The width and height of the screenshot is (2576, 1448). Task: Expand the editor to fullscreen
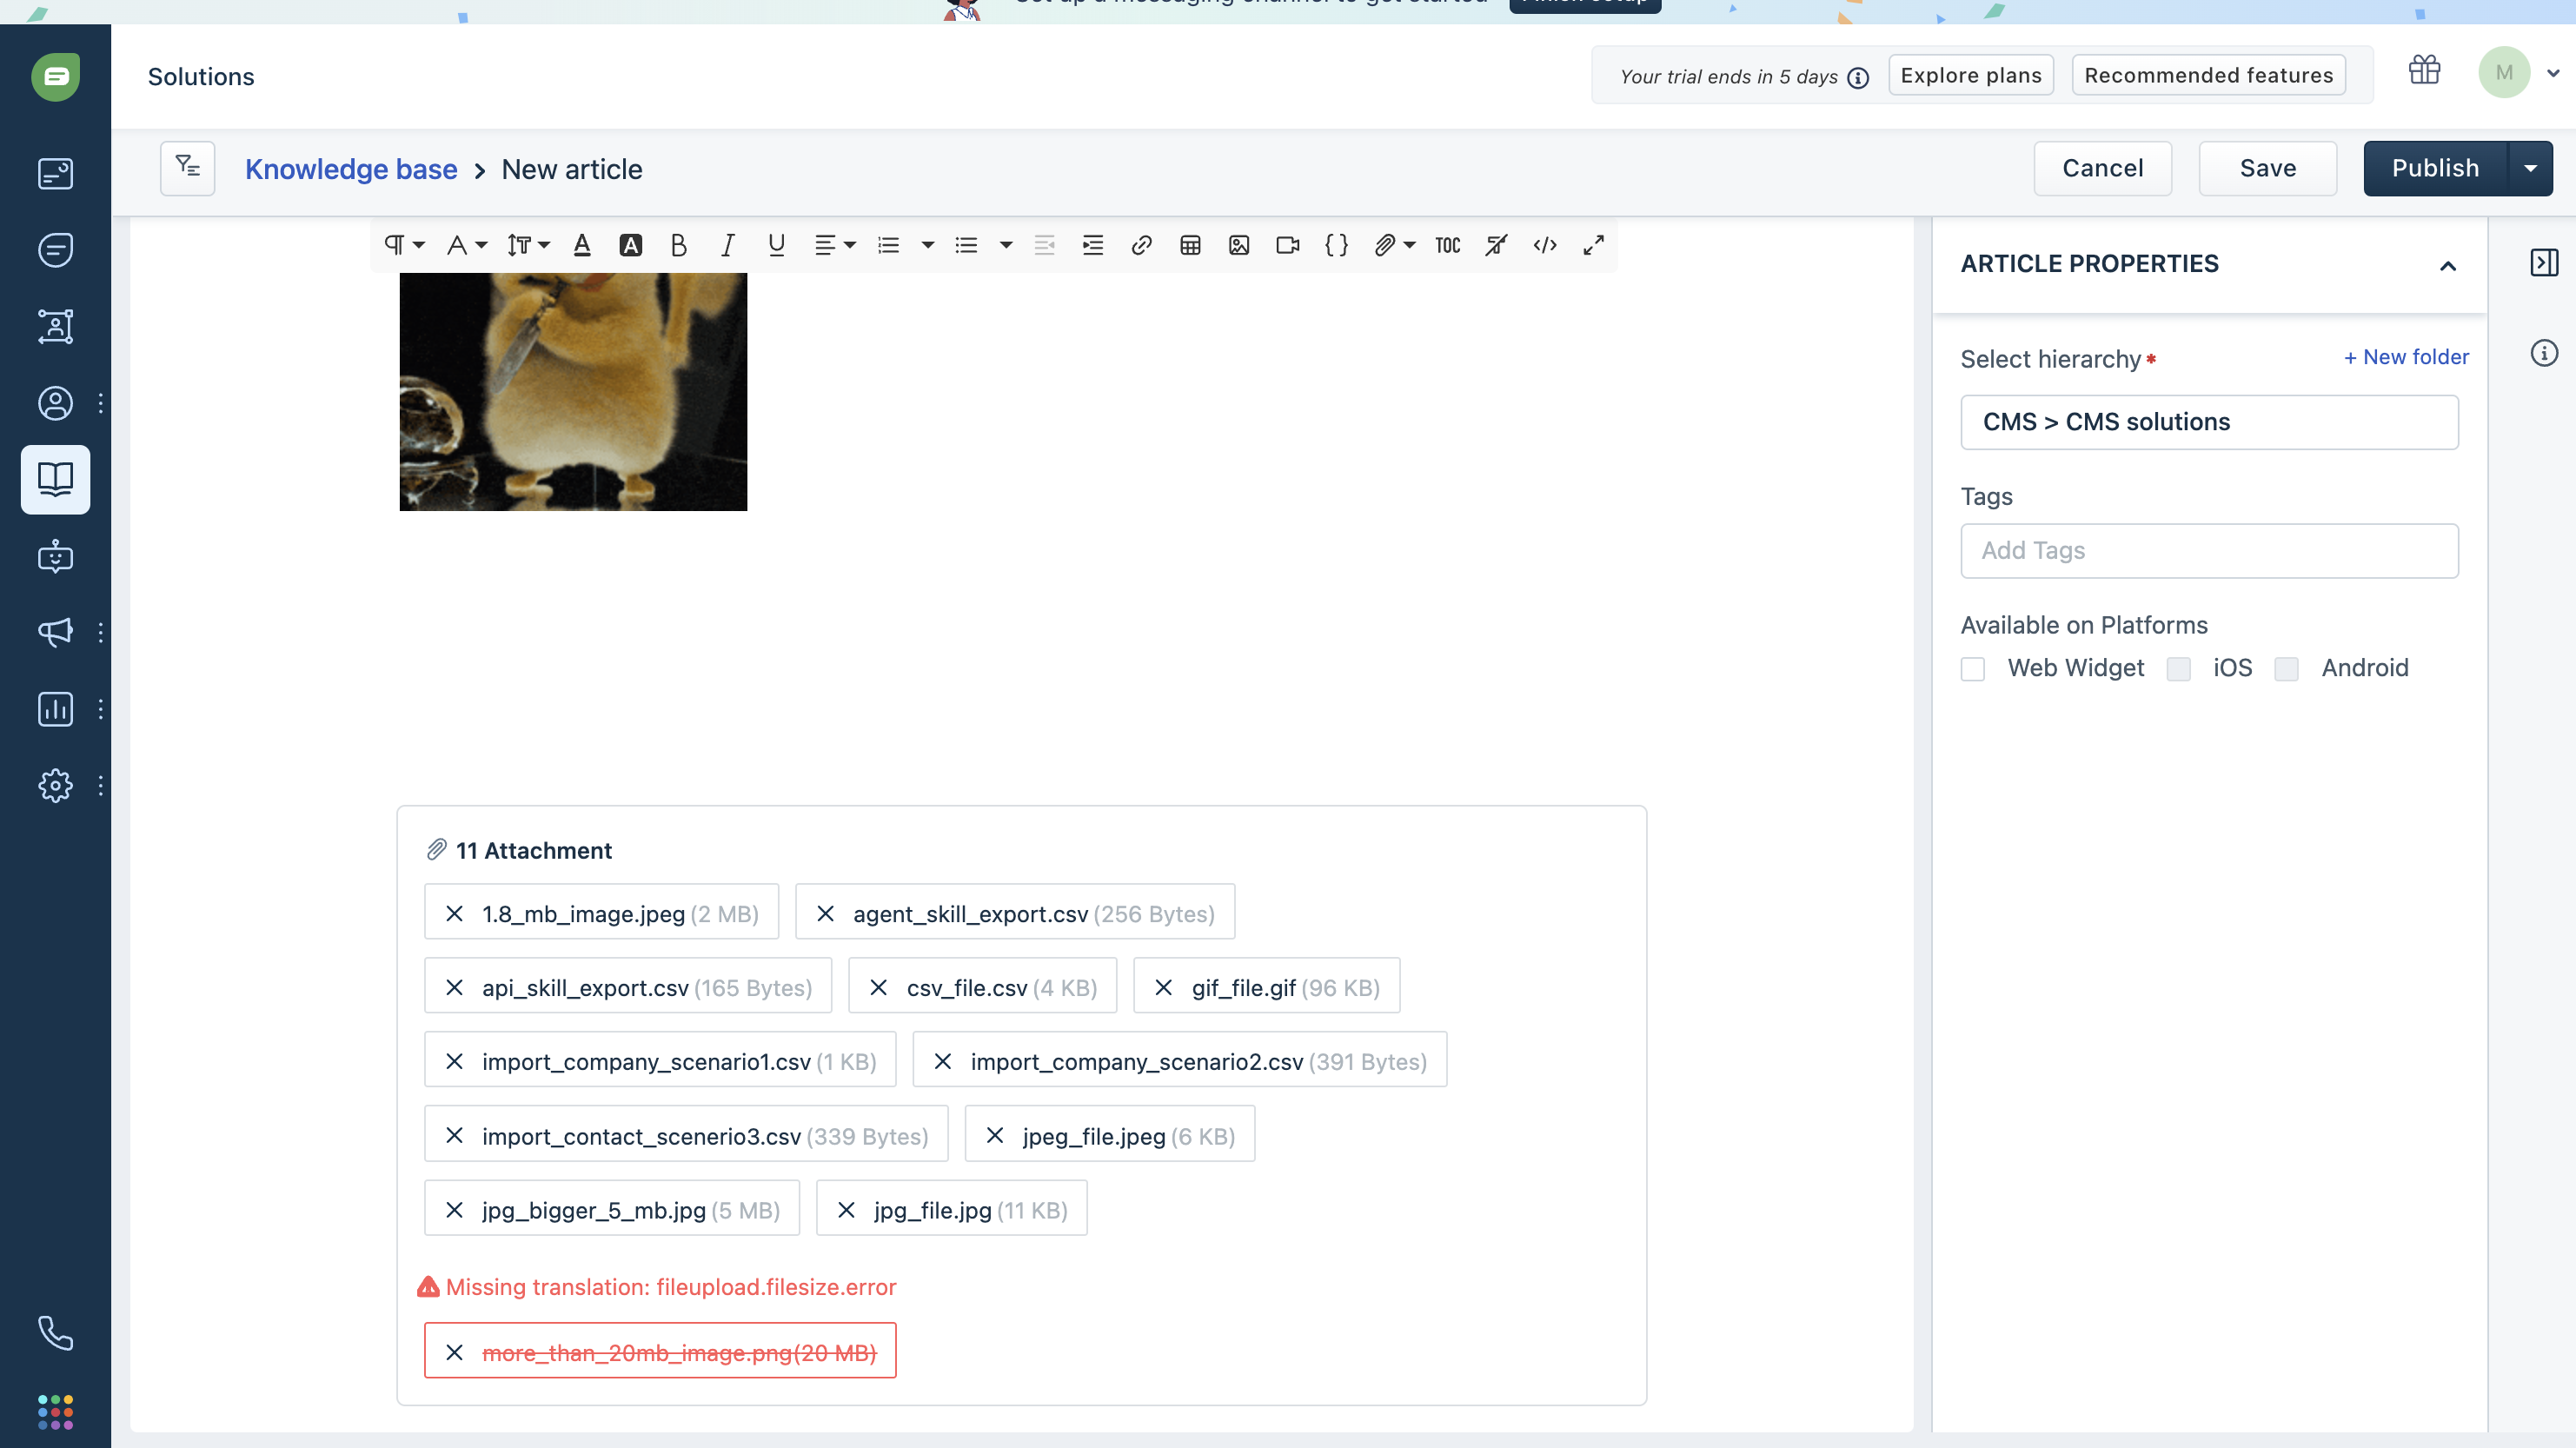click(1594, 245)
